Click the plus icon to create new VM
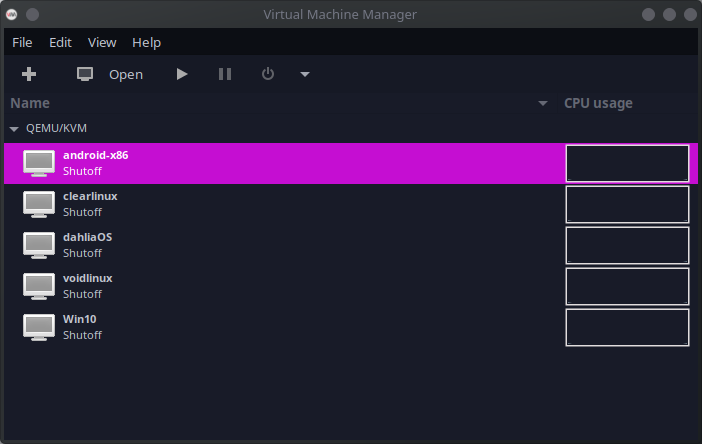The height and width of the screenshot is (444, 702). coord(29,74)
